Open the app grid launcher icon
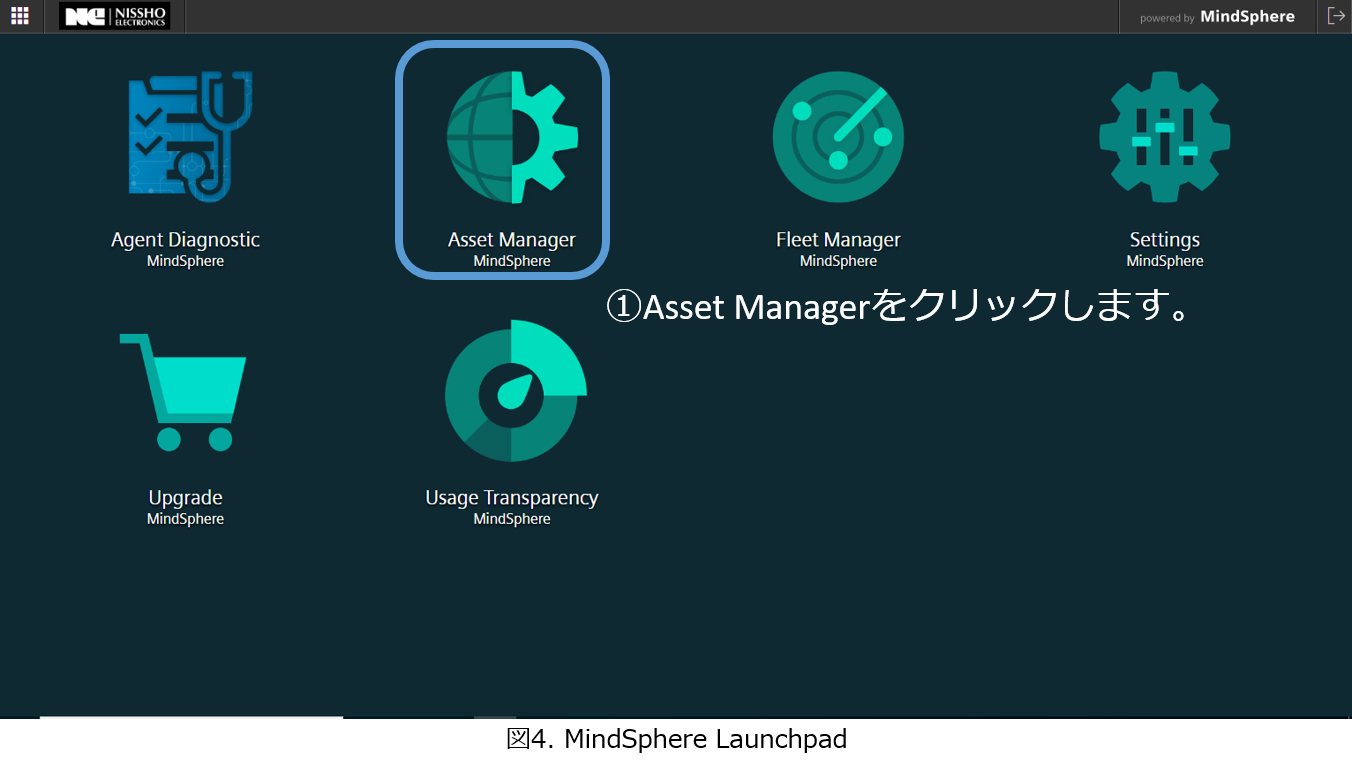 [20, 16]
